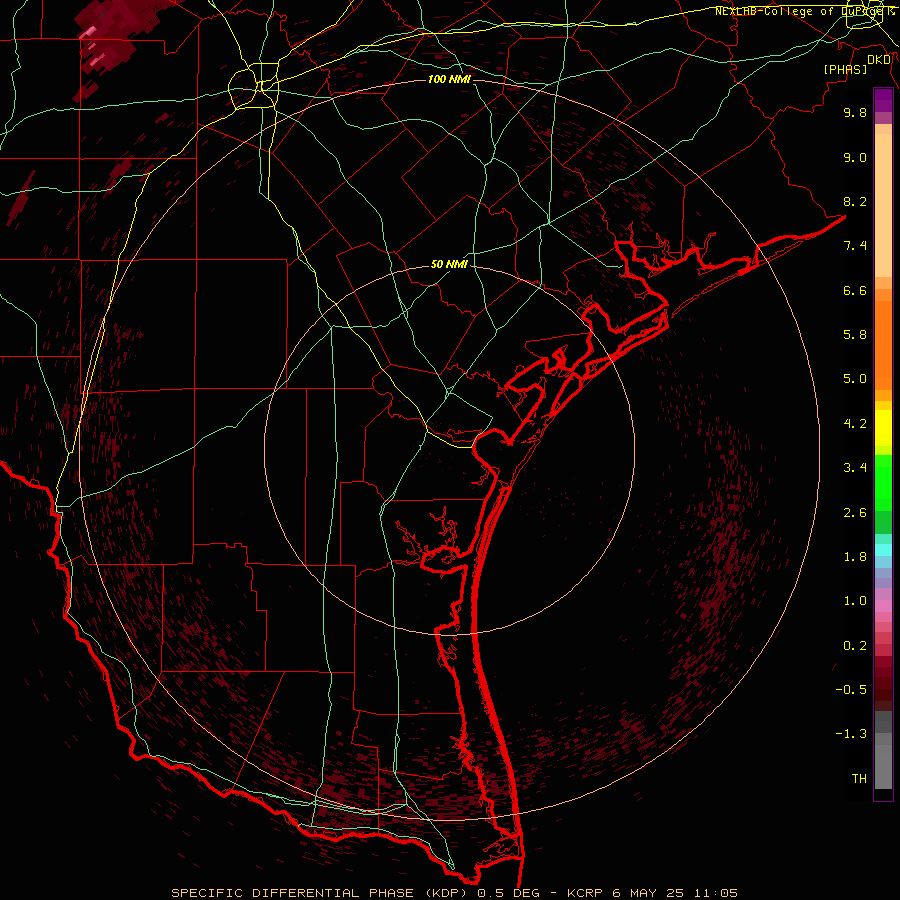Click the [PHAS] legend label
Viewport: 900px width, 900px height.
click(x=845, y=69)
